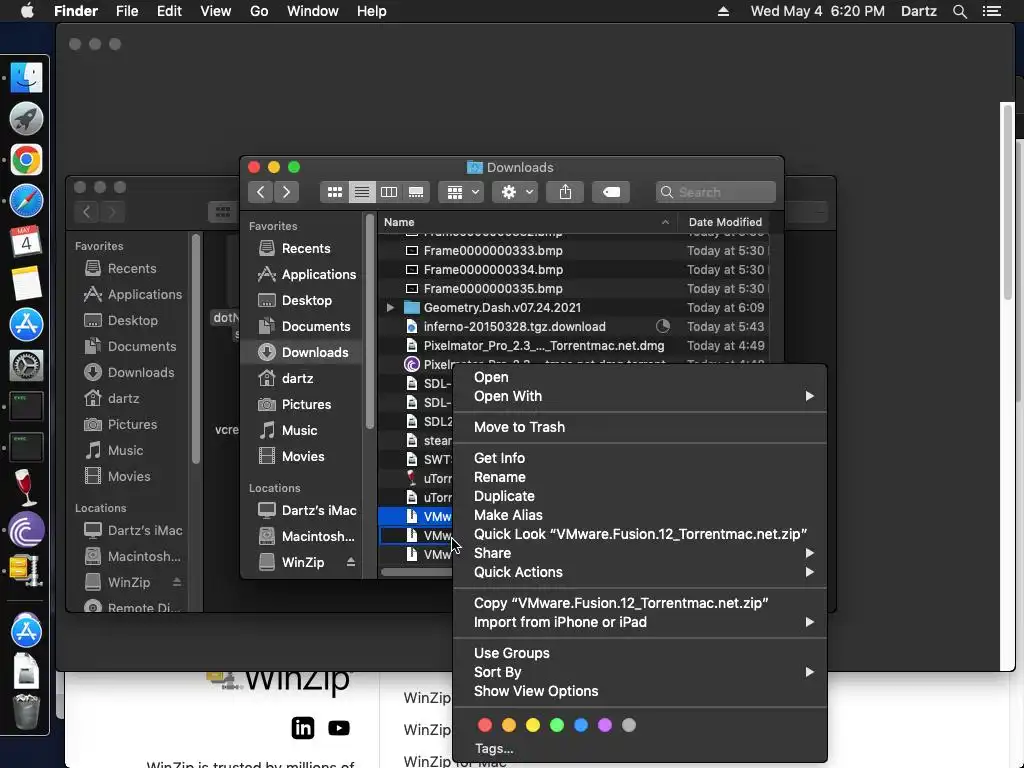Viewport: 1024px width, 768px height.
Task: Open the Apple menu
Action: 27,11
